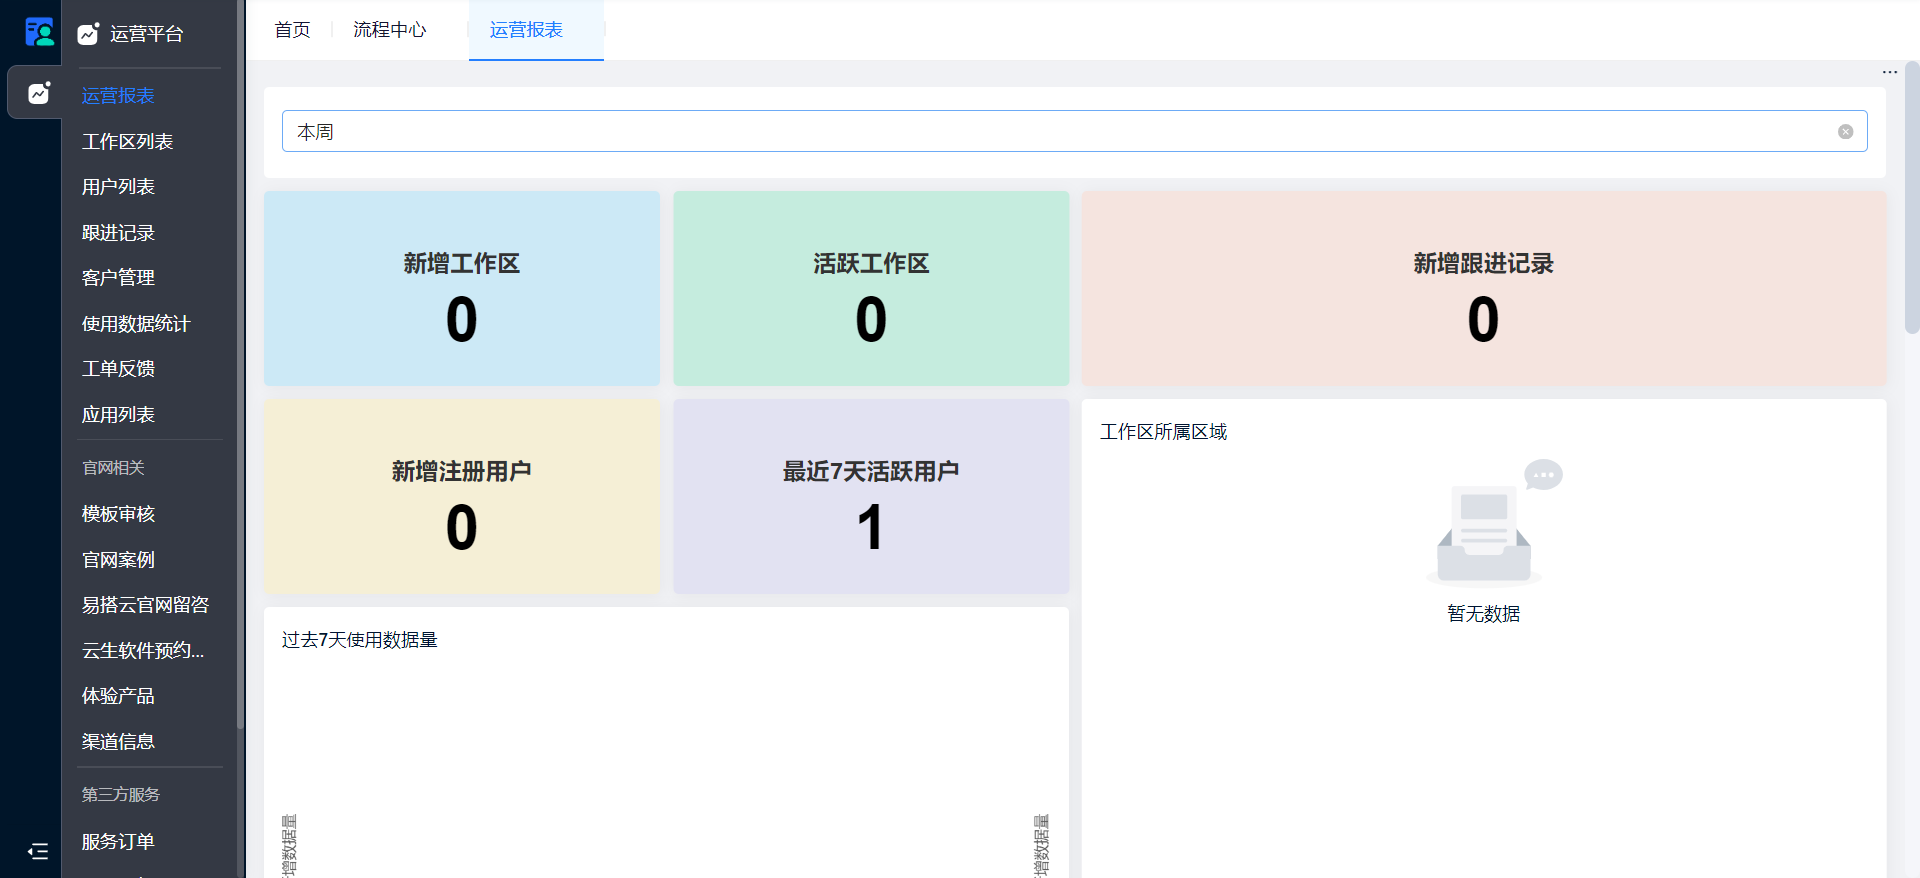Open 工作区列表 in the sidebar
Image resolution: width=1920 pixels, height=878 pixels.
tap(127, 142)
